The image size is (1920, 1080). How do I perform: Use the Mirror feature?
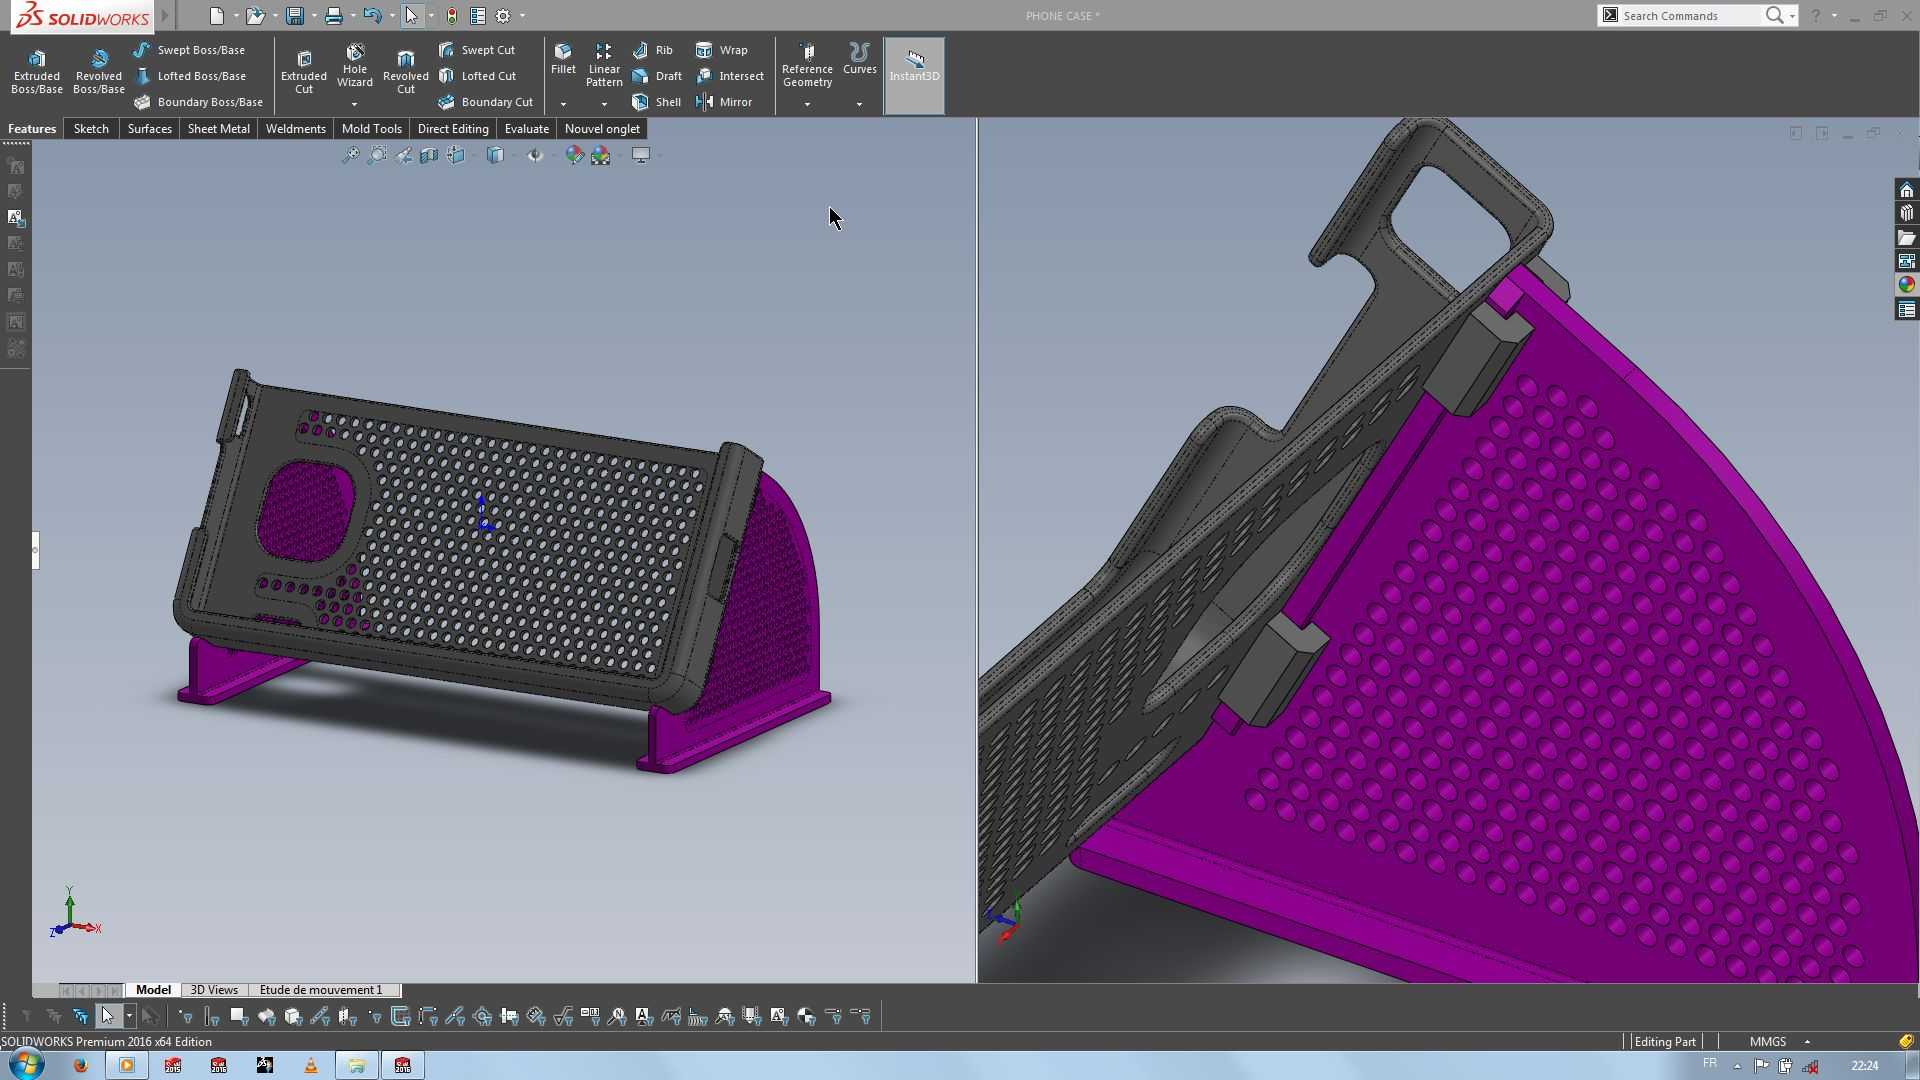click(724, 102)
